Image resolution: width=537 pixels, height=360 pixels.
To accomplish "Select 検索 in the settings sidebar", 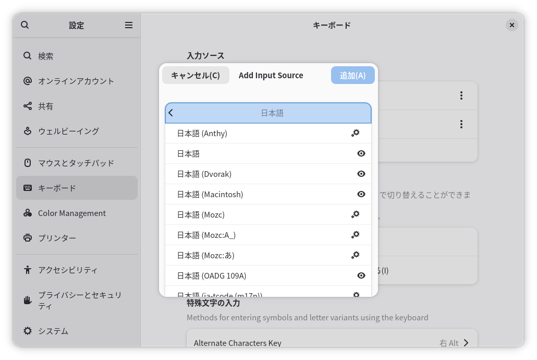I will pos(77,56).
